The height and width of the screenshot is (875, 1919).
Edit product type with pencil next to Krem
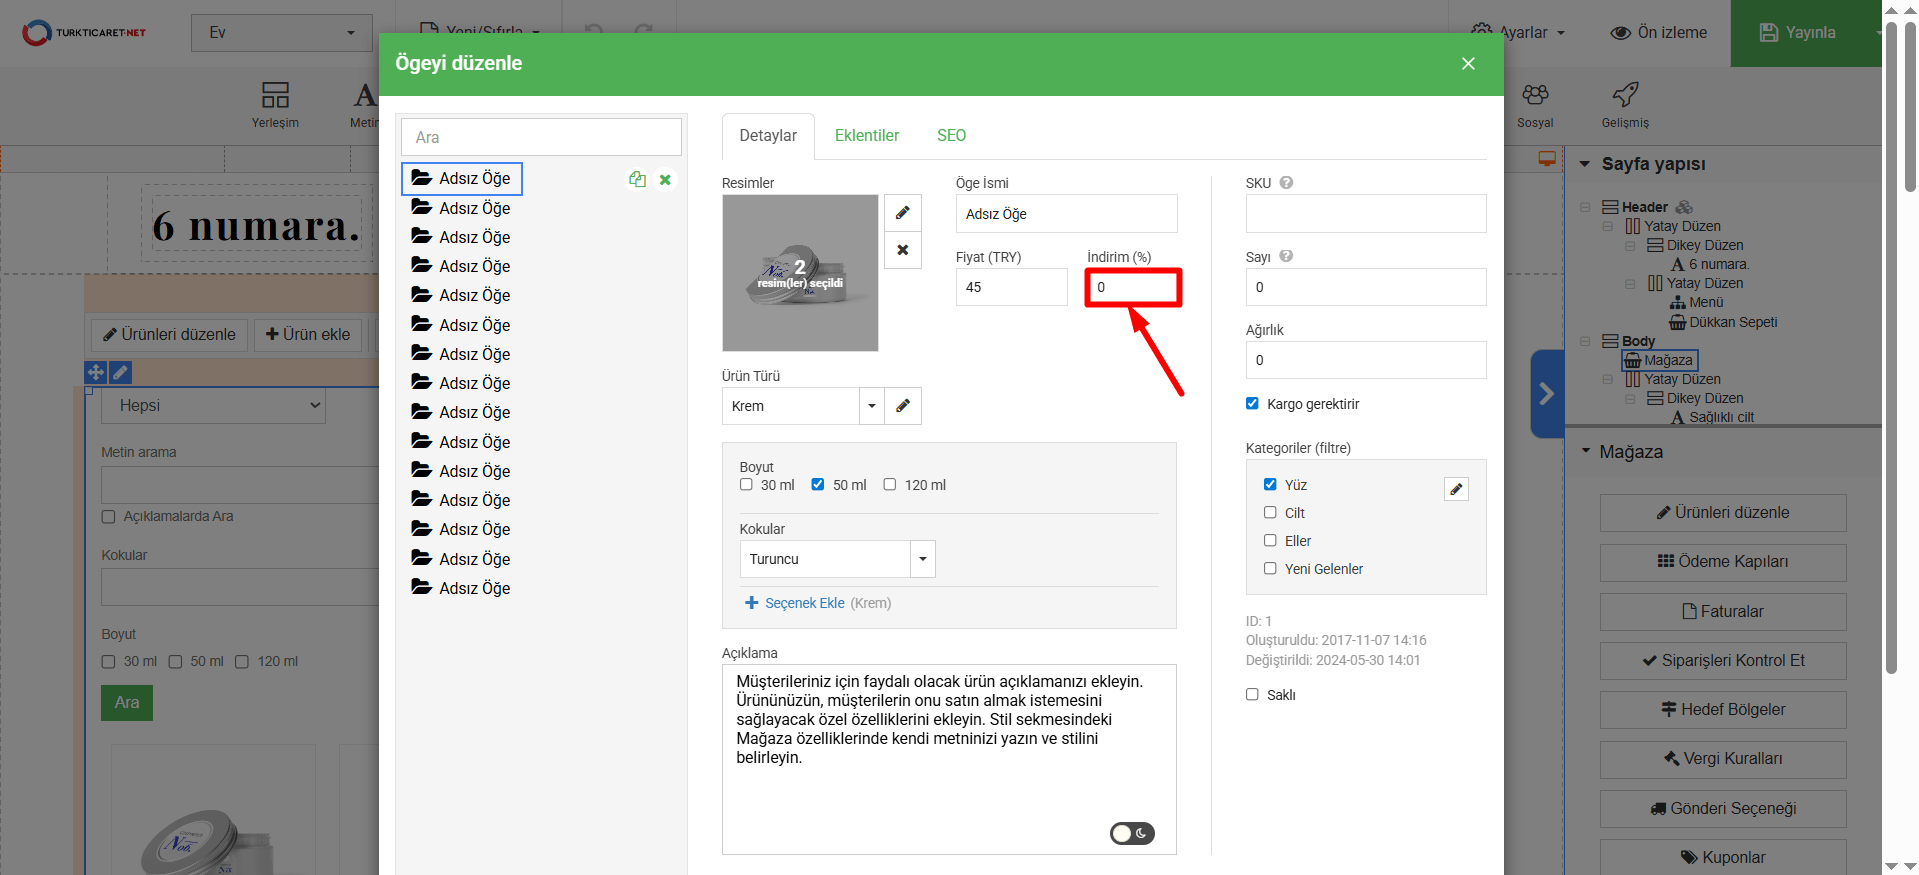[x=902, y=406]
